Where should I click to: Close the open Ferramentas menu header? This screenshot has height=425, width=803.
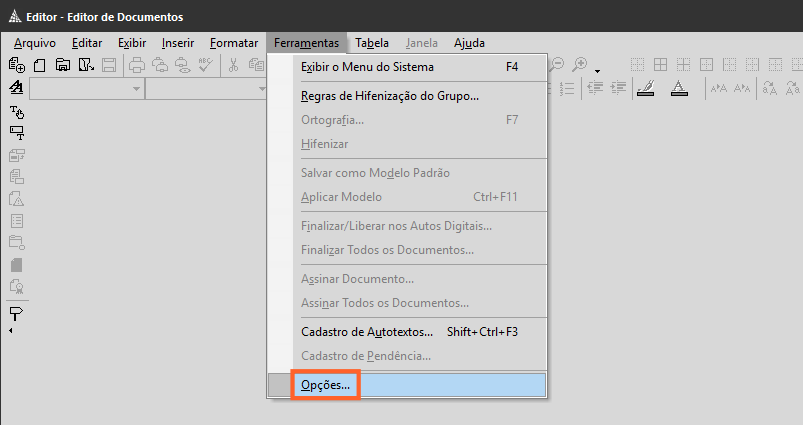306,43
